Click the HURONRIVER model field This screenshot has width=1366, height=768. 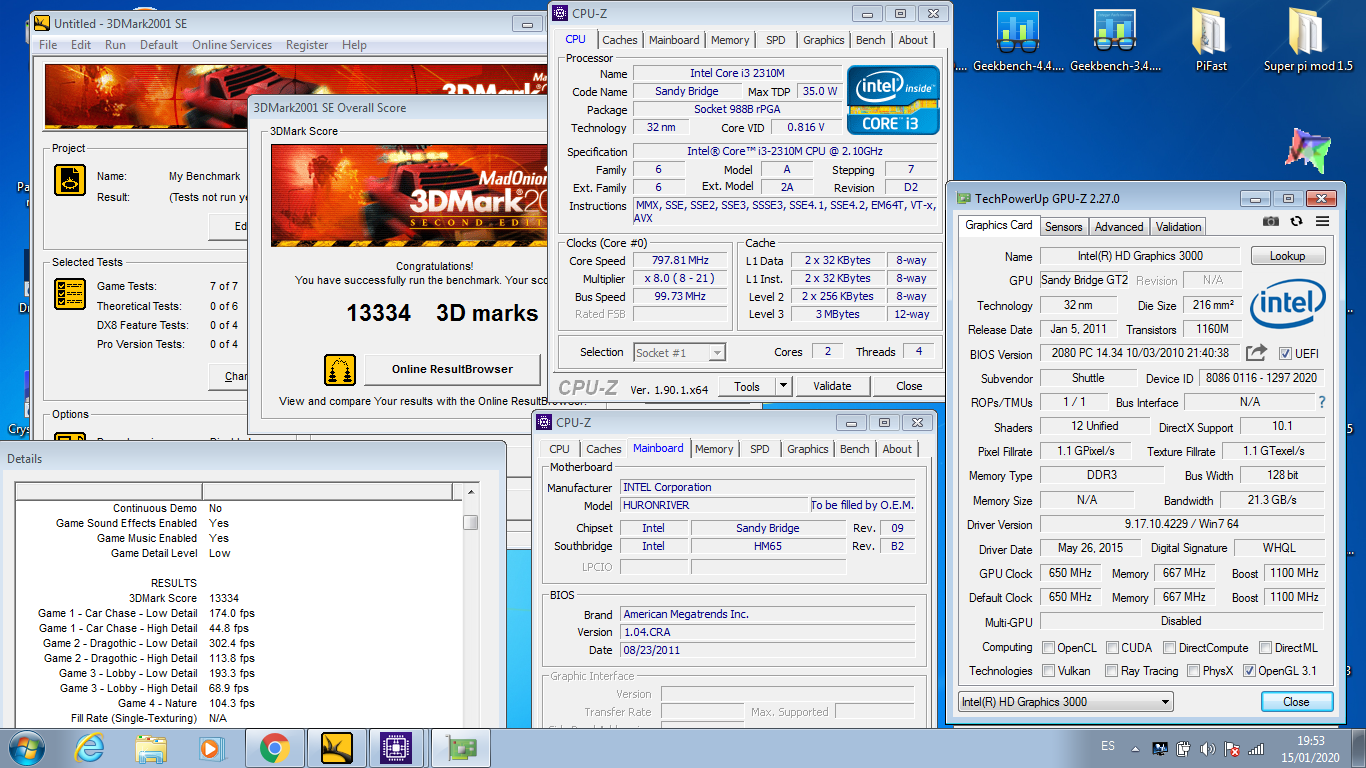(x=714, y=505)
